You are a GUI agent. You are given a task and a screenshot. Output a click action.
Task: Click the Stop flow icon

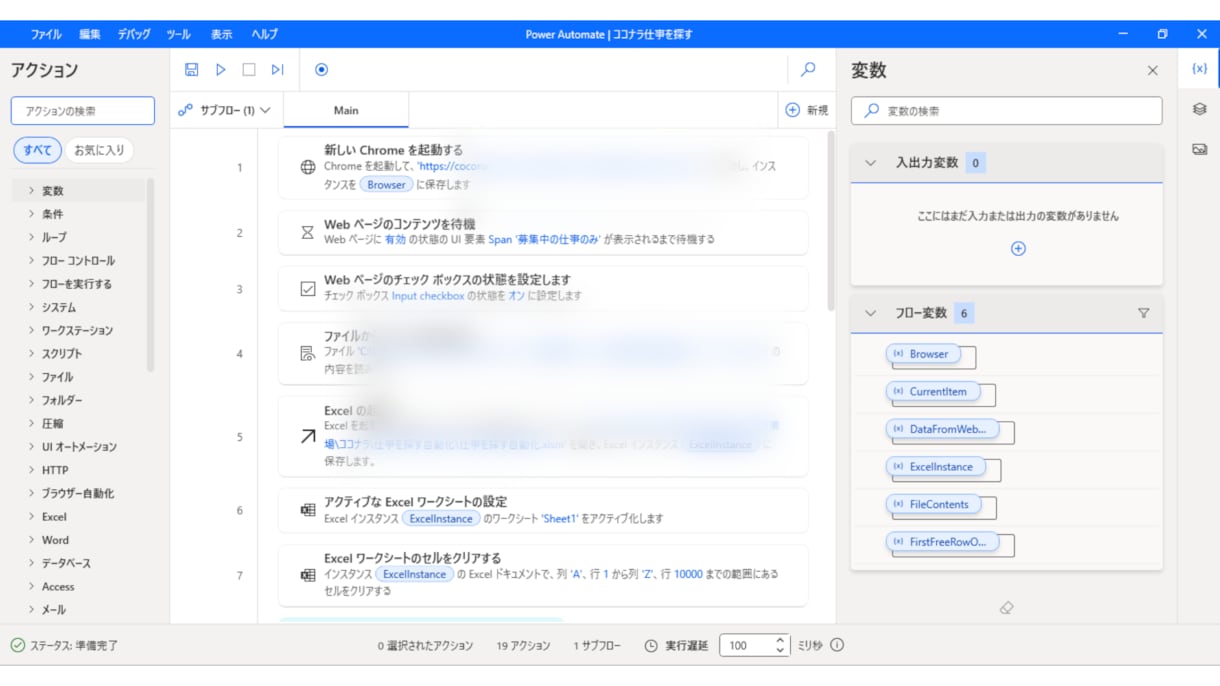click(249, 70)
